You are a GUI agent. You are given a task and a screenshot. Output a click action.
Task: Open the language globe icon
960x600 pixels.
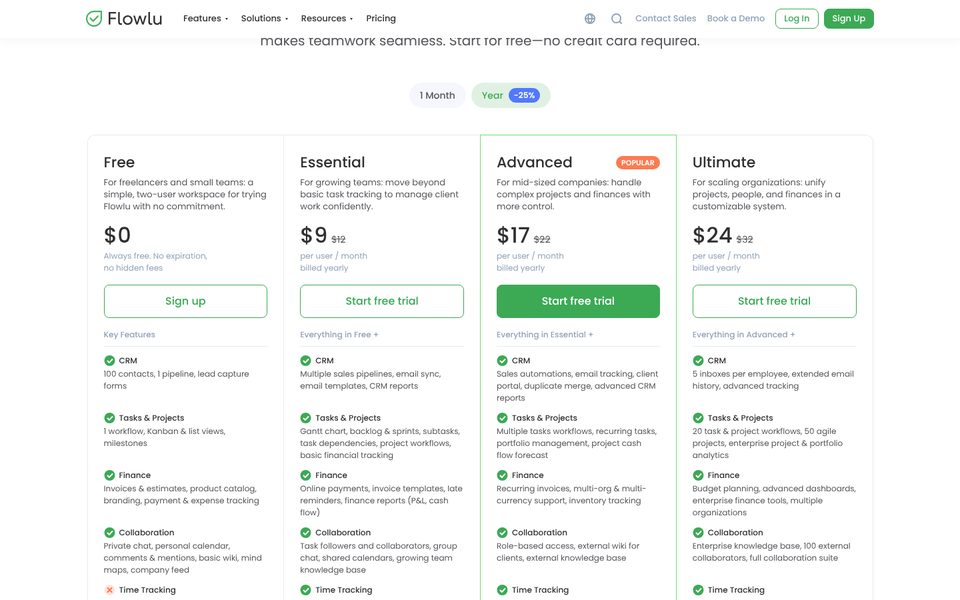(590, 18)
